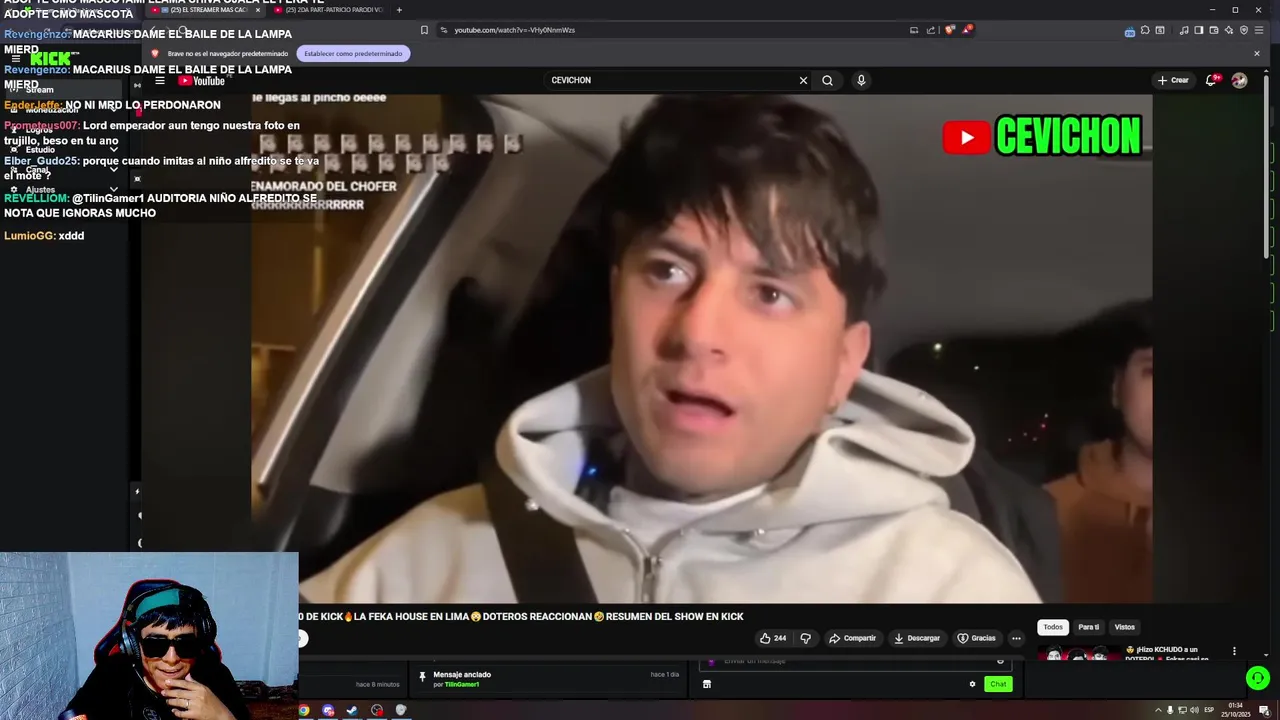Open the media control music-note icon
The width and height of the screenshot is (1280, 720).
coord(1185,30)
